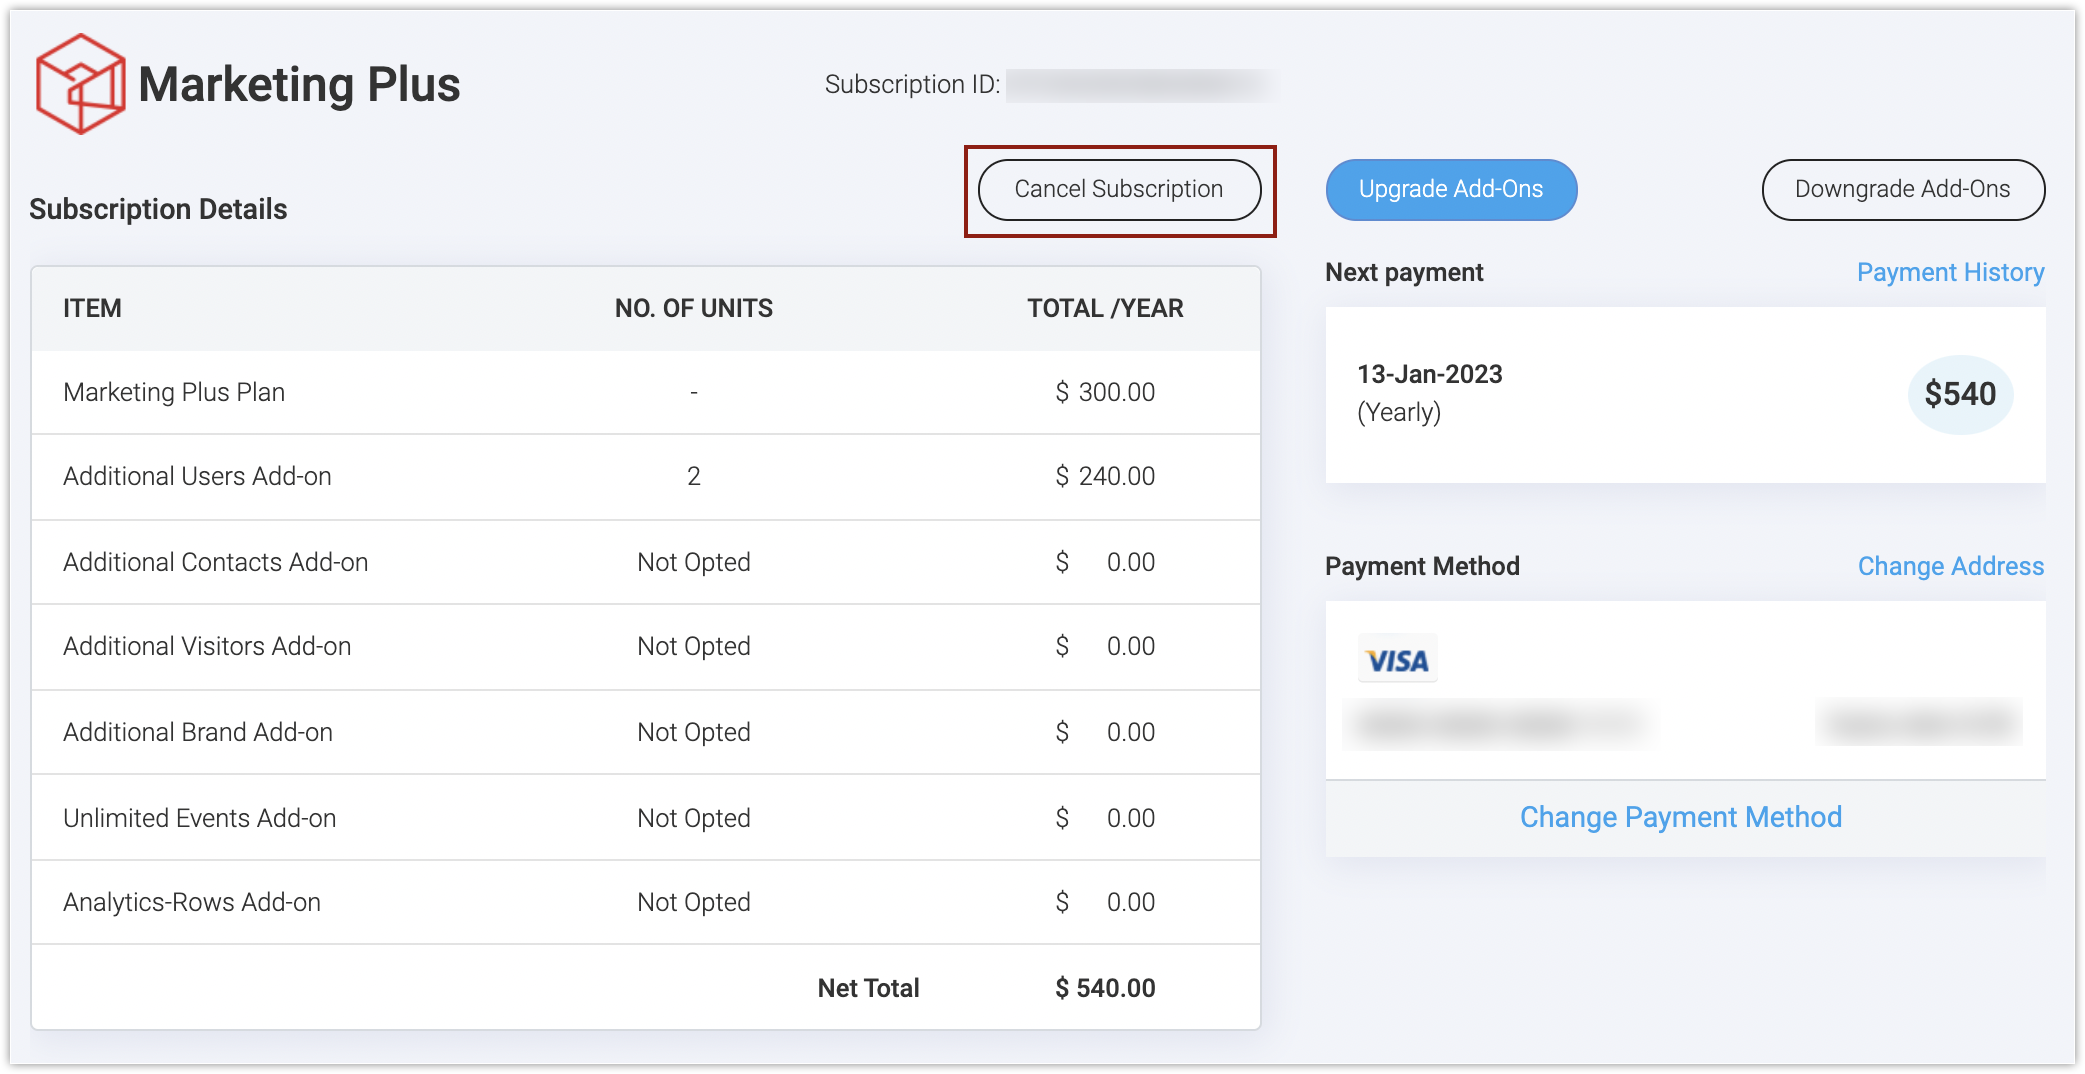Click Additional Contacts Add-on item
The height and width of the screenshot is (1074, 2085).
point(215,562)
